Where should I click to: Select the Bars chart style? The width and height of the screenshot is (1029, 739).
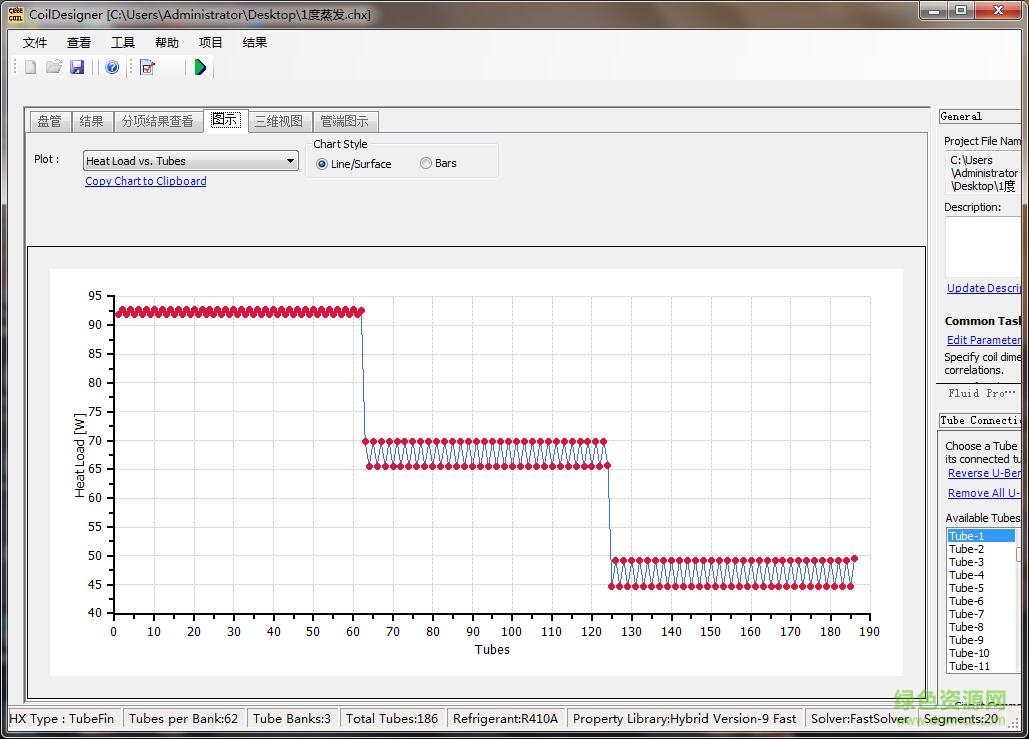coord(426,164)
